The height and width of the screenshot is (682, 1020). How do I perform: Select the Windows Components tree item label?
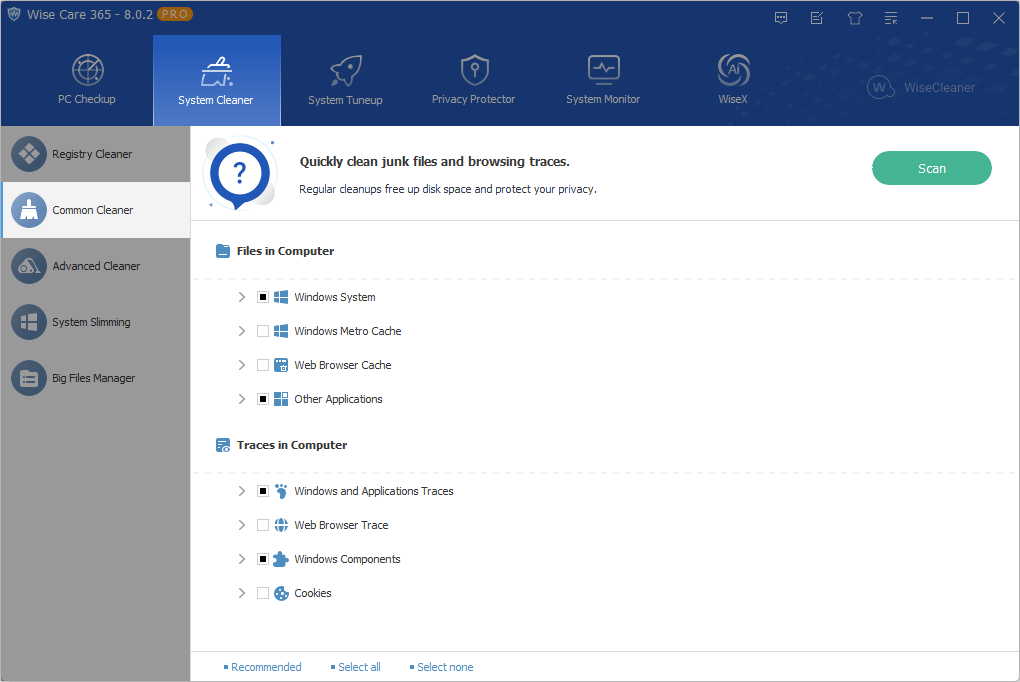347,559
